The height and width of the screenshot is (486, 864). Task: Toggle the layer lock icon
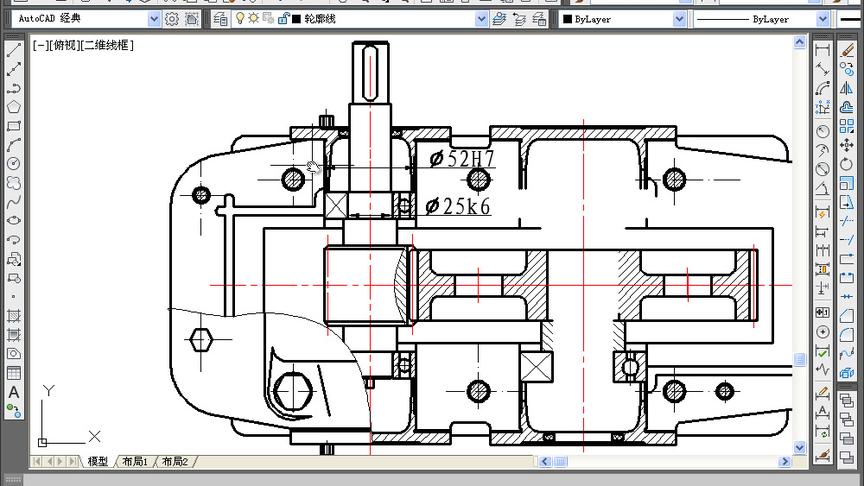click(284, 19)
